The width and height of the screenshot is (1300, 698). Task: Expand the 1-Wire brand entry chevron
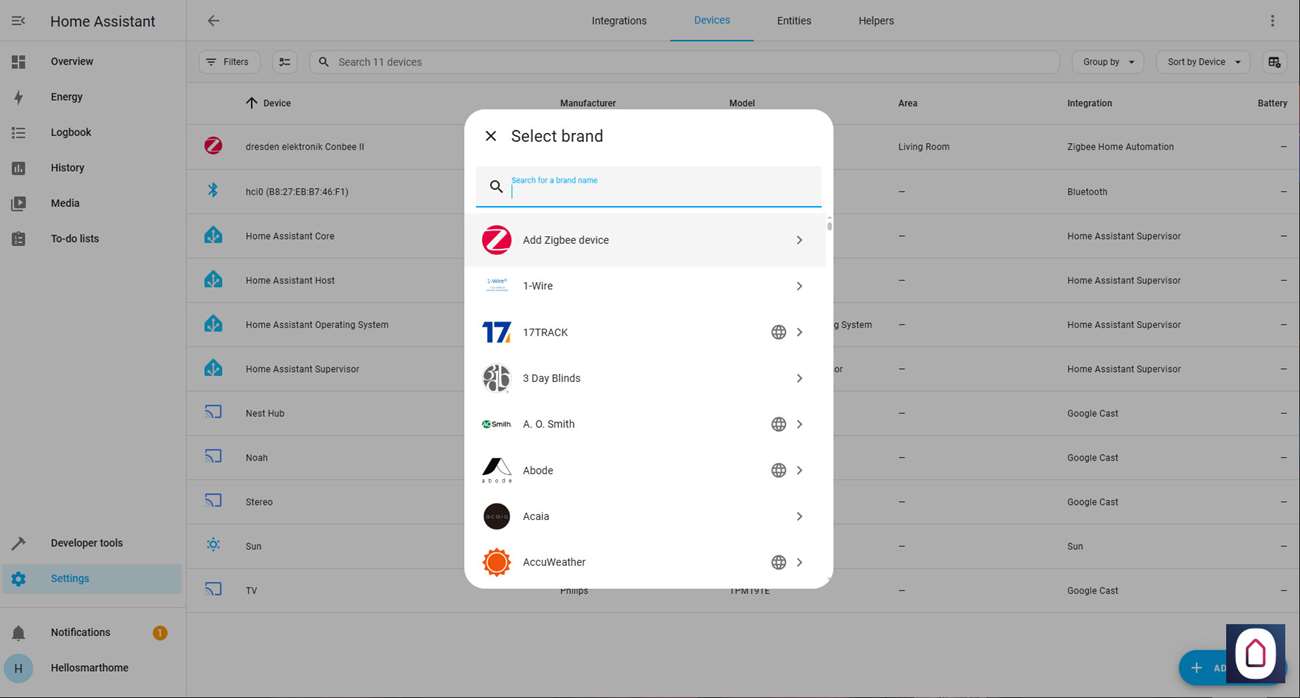[799, 286]
